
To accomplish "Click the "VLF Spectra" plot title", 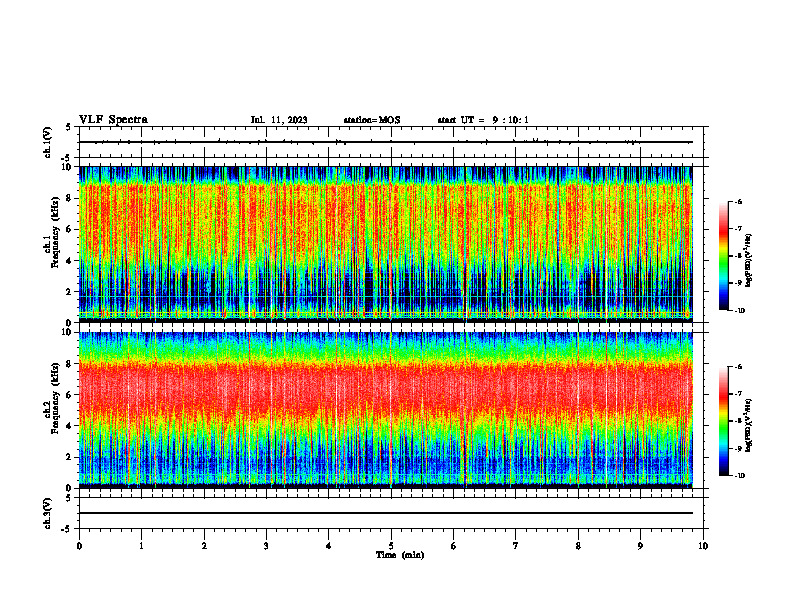I will [x=113, y=120].
